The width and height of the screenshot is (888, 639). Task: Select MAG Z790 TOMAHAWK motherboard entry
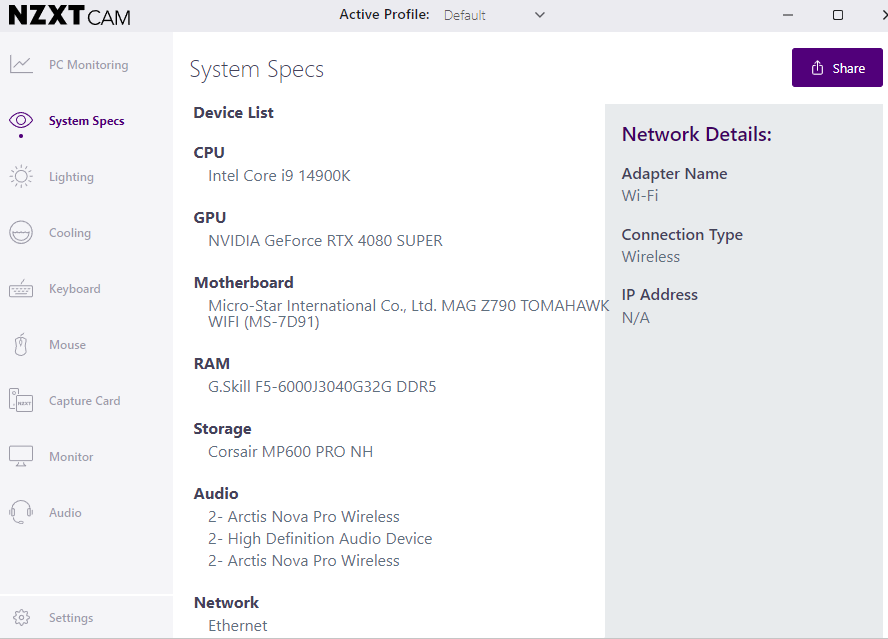[x=408, y=314]
